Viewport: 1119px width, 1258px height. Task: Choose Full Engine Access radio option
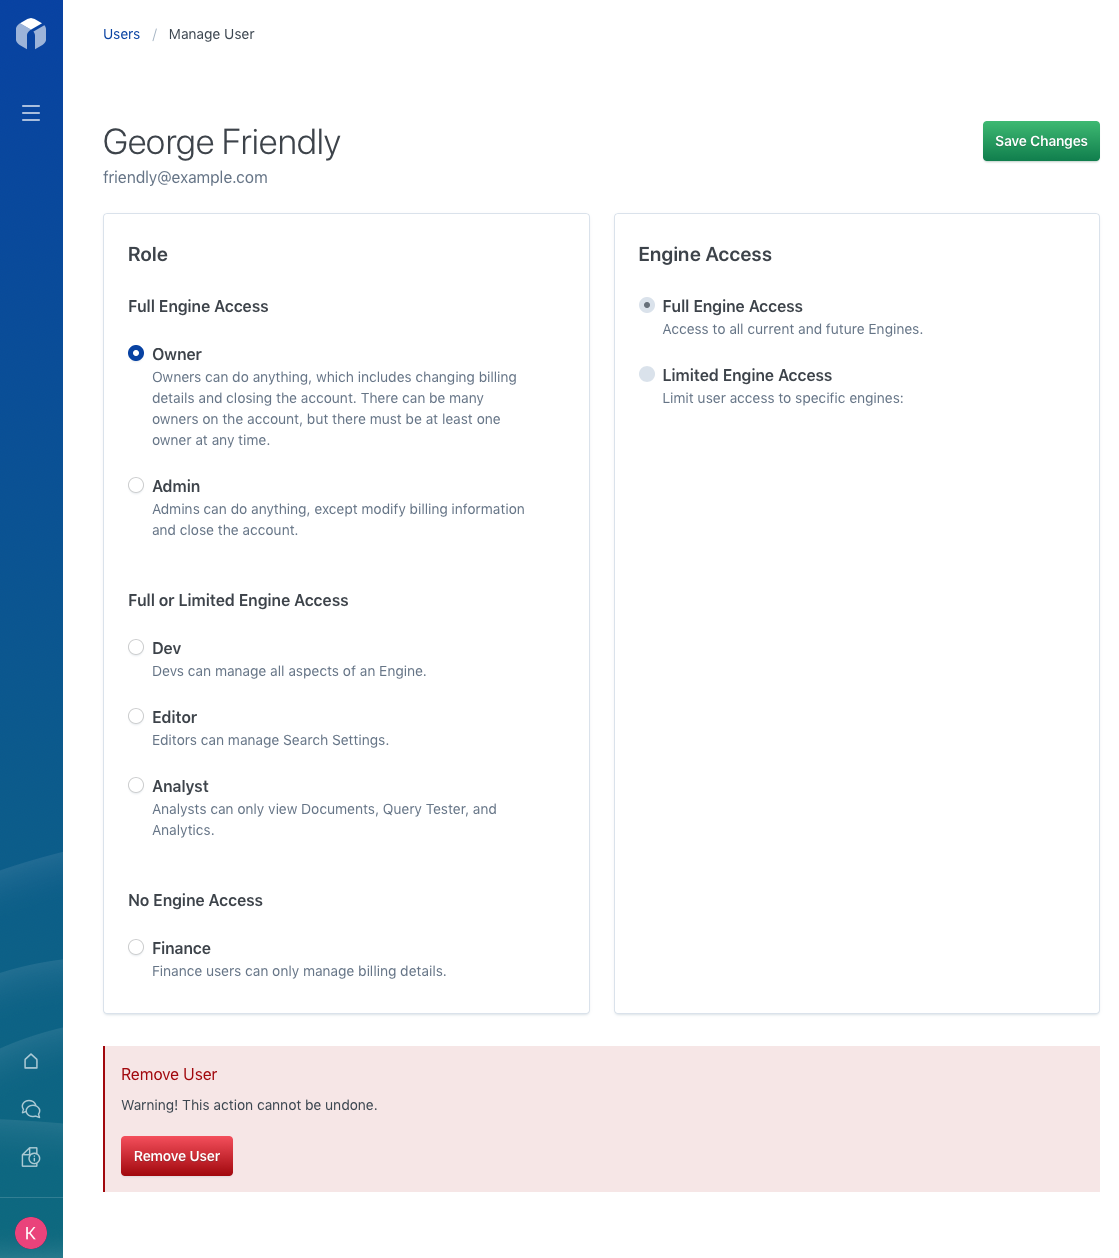tap(647, 305)
